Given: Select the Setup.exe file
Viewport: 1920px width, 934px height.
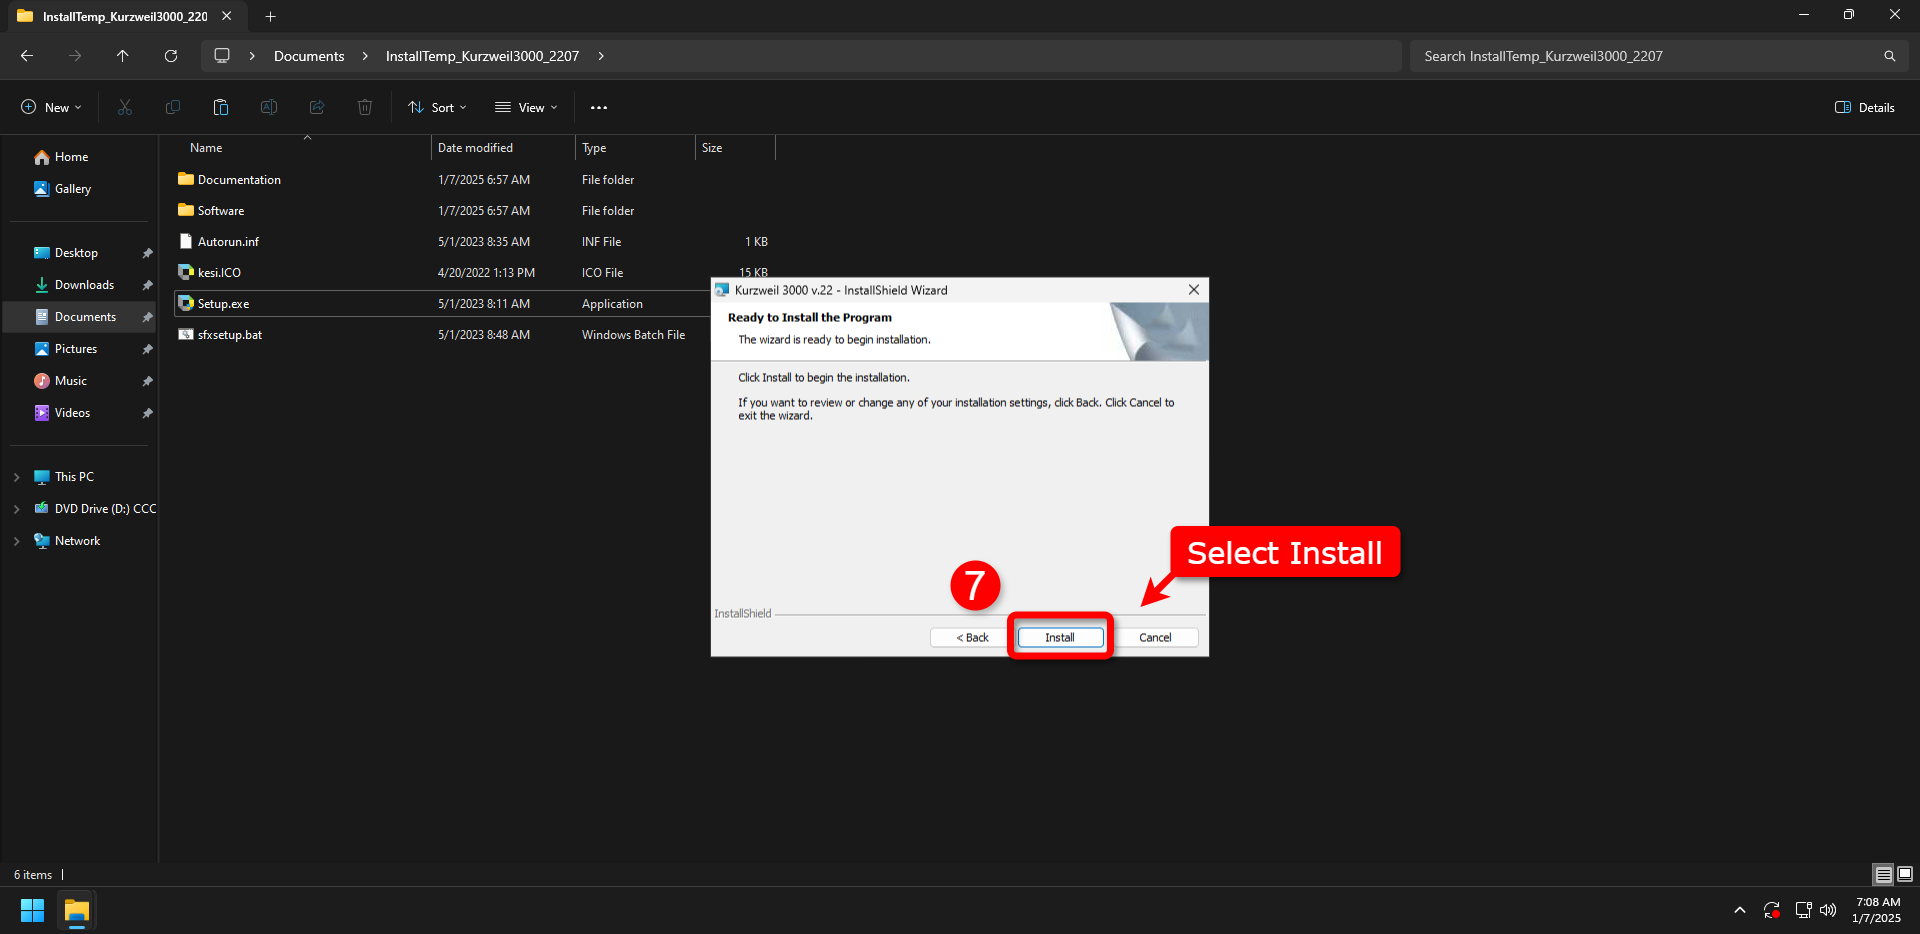Looking at the screenshot, I should click(x=223, y=304).
